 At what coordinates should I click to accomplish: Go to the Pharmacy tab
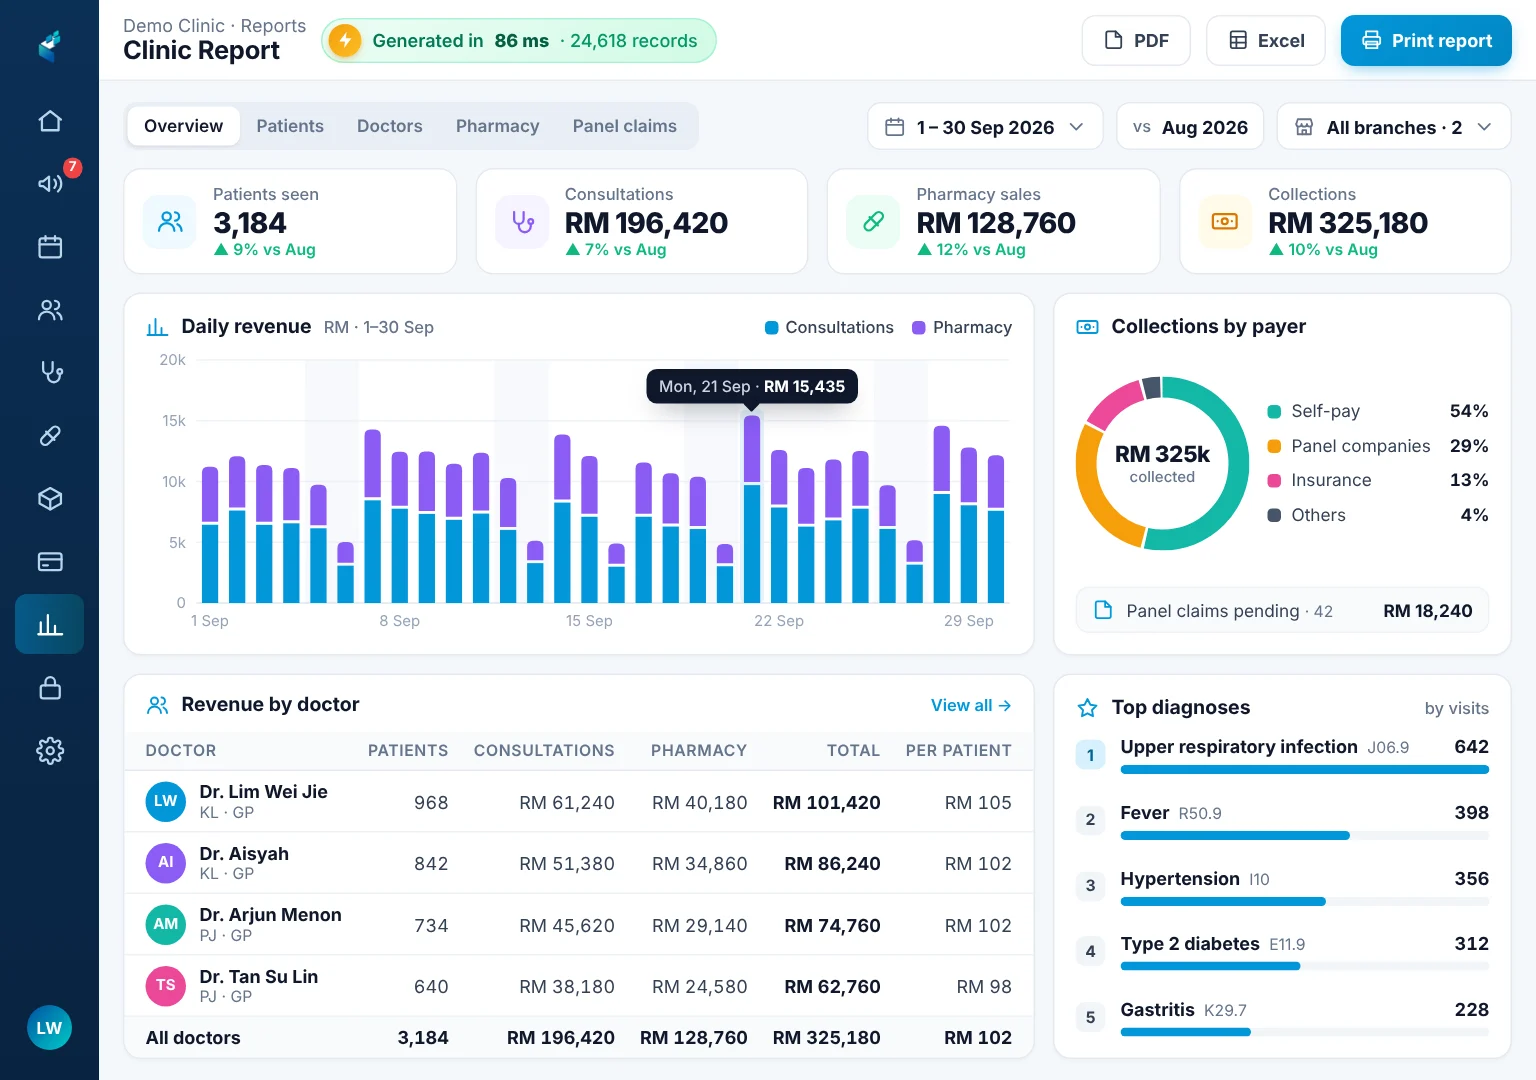498,126
